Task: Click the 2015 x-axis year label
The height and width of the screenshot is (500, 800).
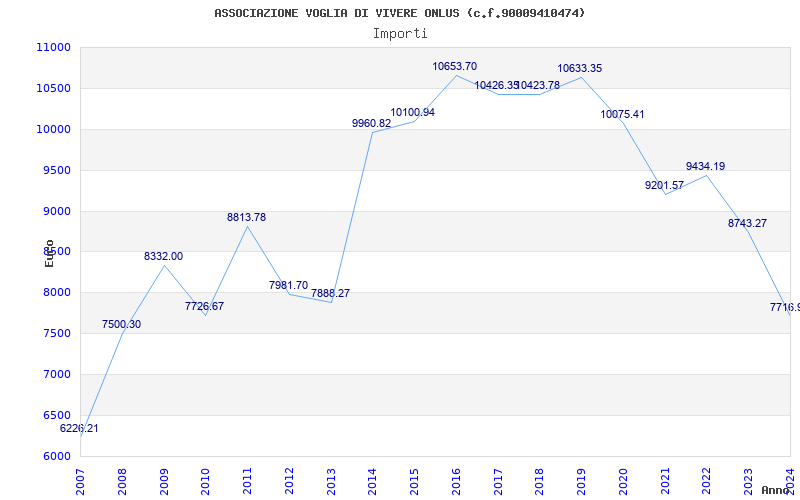Action: point(415,482)
